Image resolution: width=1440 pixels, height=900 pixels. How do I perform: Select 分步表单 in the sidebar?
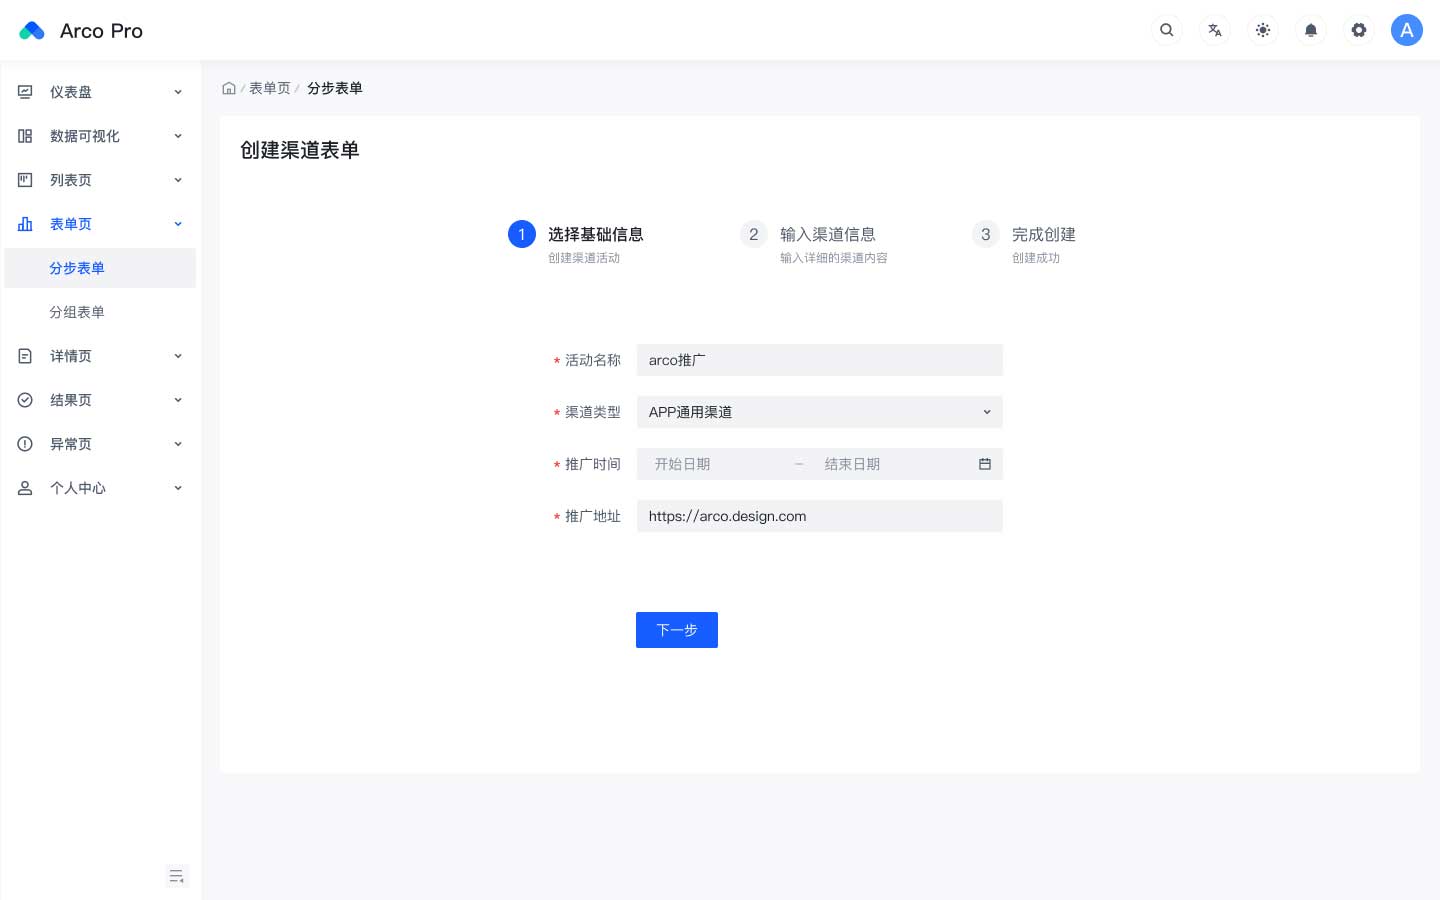pos(100,268)
